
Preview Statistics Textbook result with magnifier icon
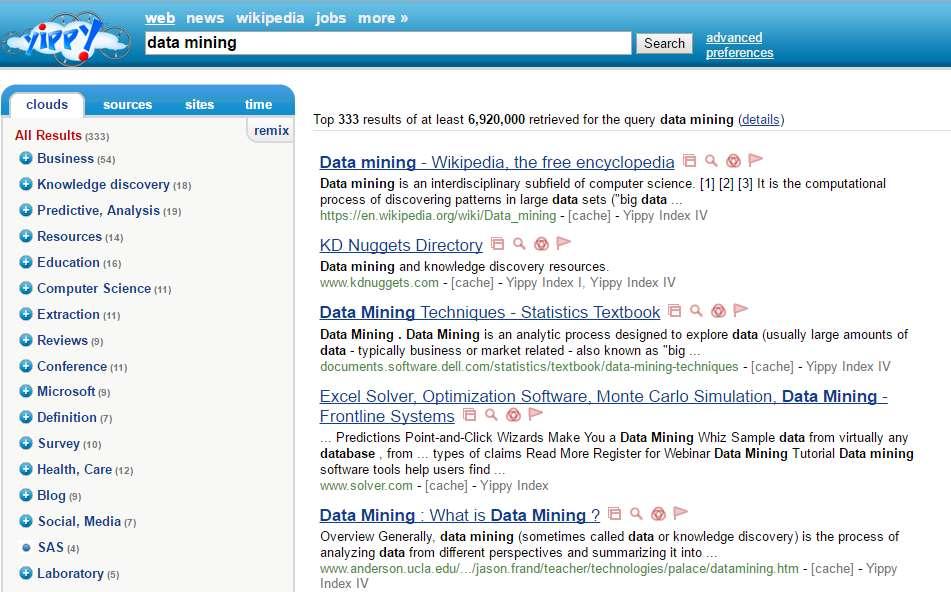coord(696,311)
